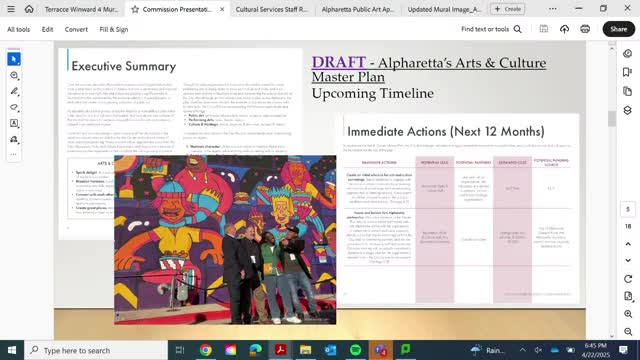640x360 pixels.
Task: Open Task View on taskbar
Action: click(x=180, y=350)
